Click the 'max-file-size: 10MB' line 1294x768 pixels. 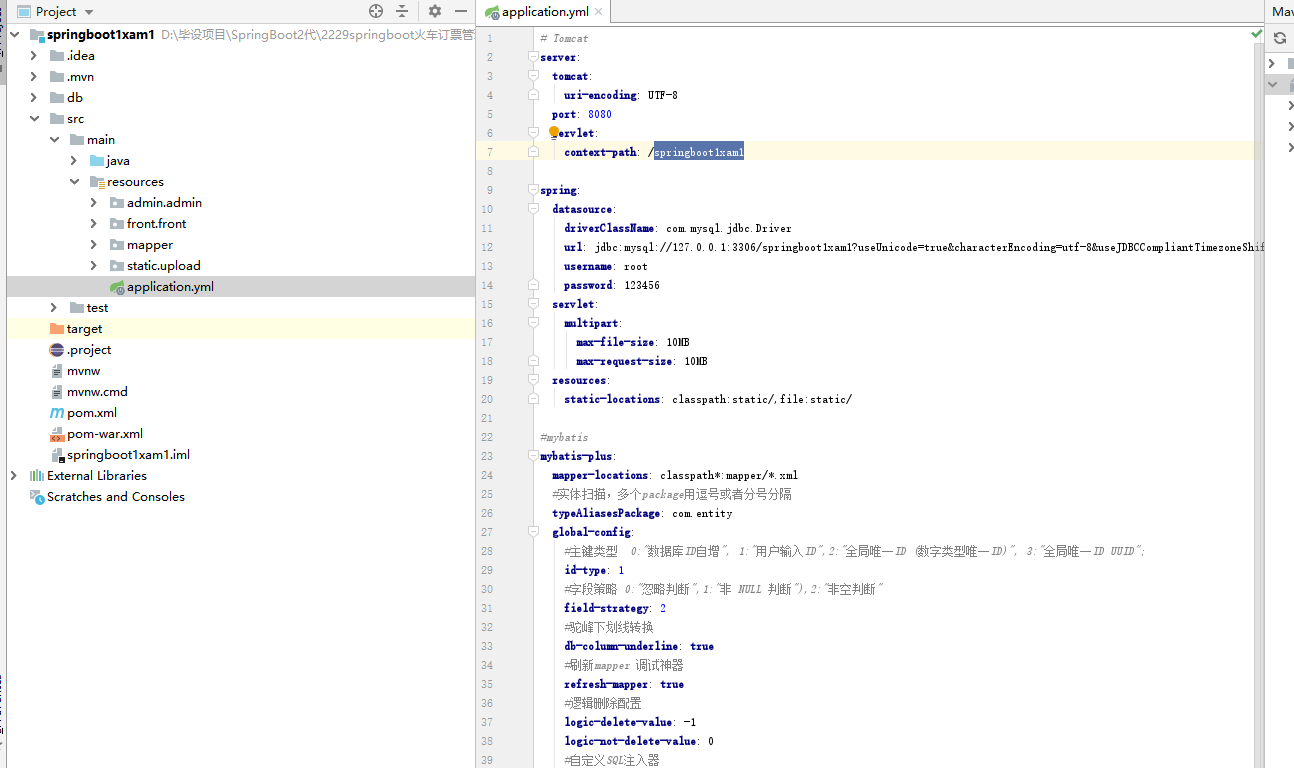[x=632, y=342]
